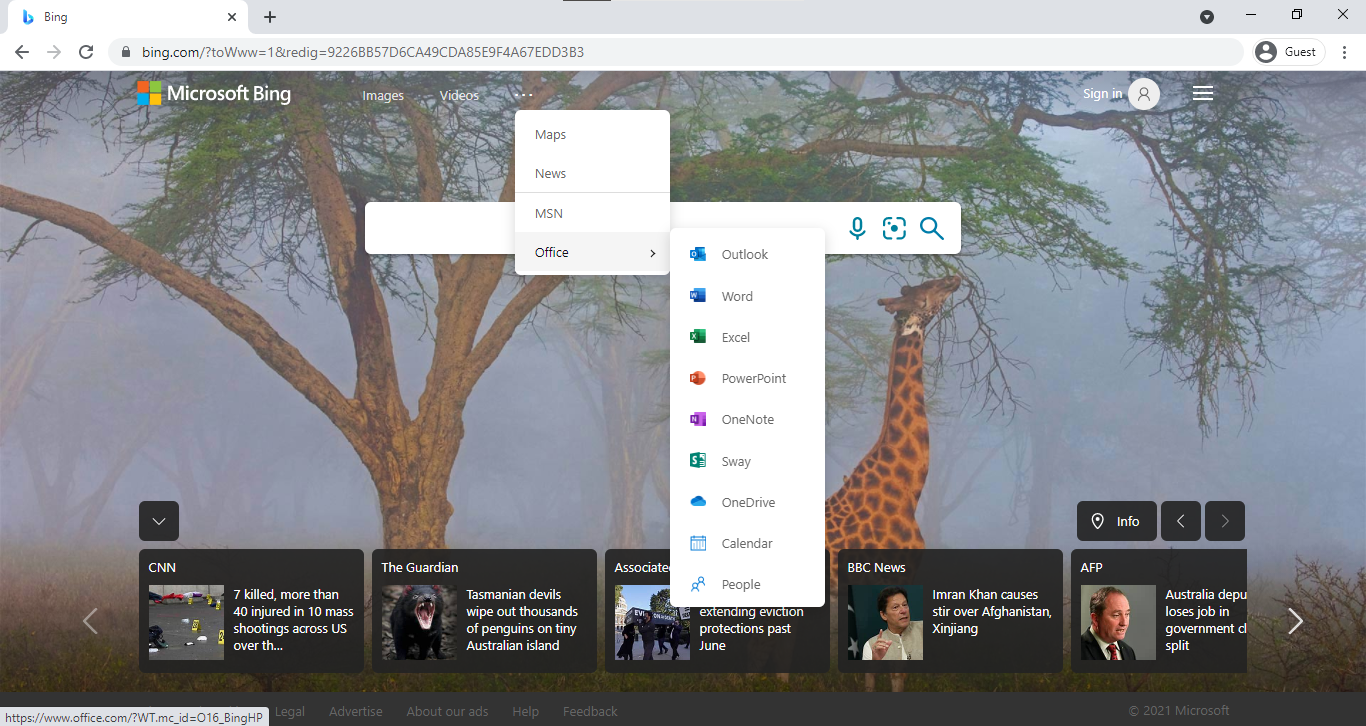
Task: Select the Office menu item
Action: 592,253
